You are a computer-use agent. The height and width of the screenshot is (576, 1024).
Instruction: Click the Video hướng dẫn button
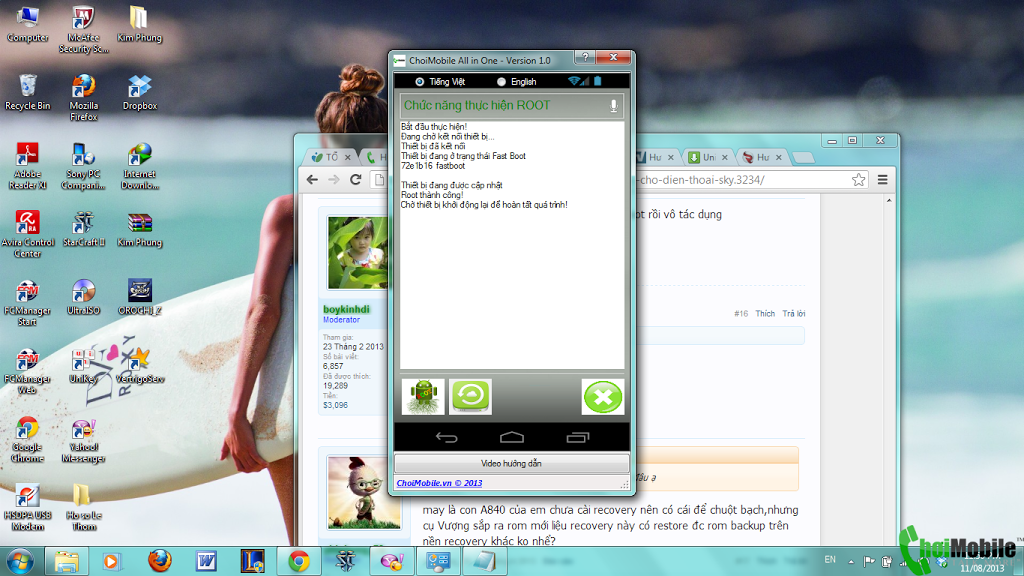511,464
